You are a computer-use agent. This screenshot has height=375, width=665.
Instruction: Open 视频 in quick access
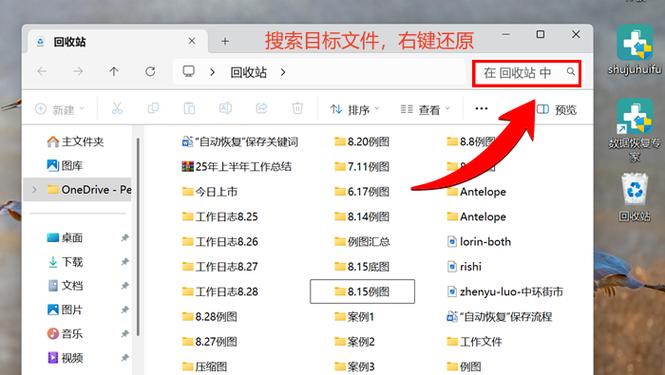click(65, 358)
